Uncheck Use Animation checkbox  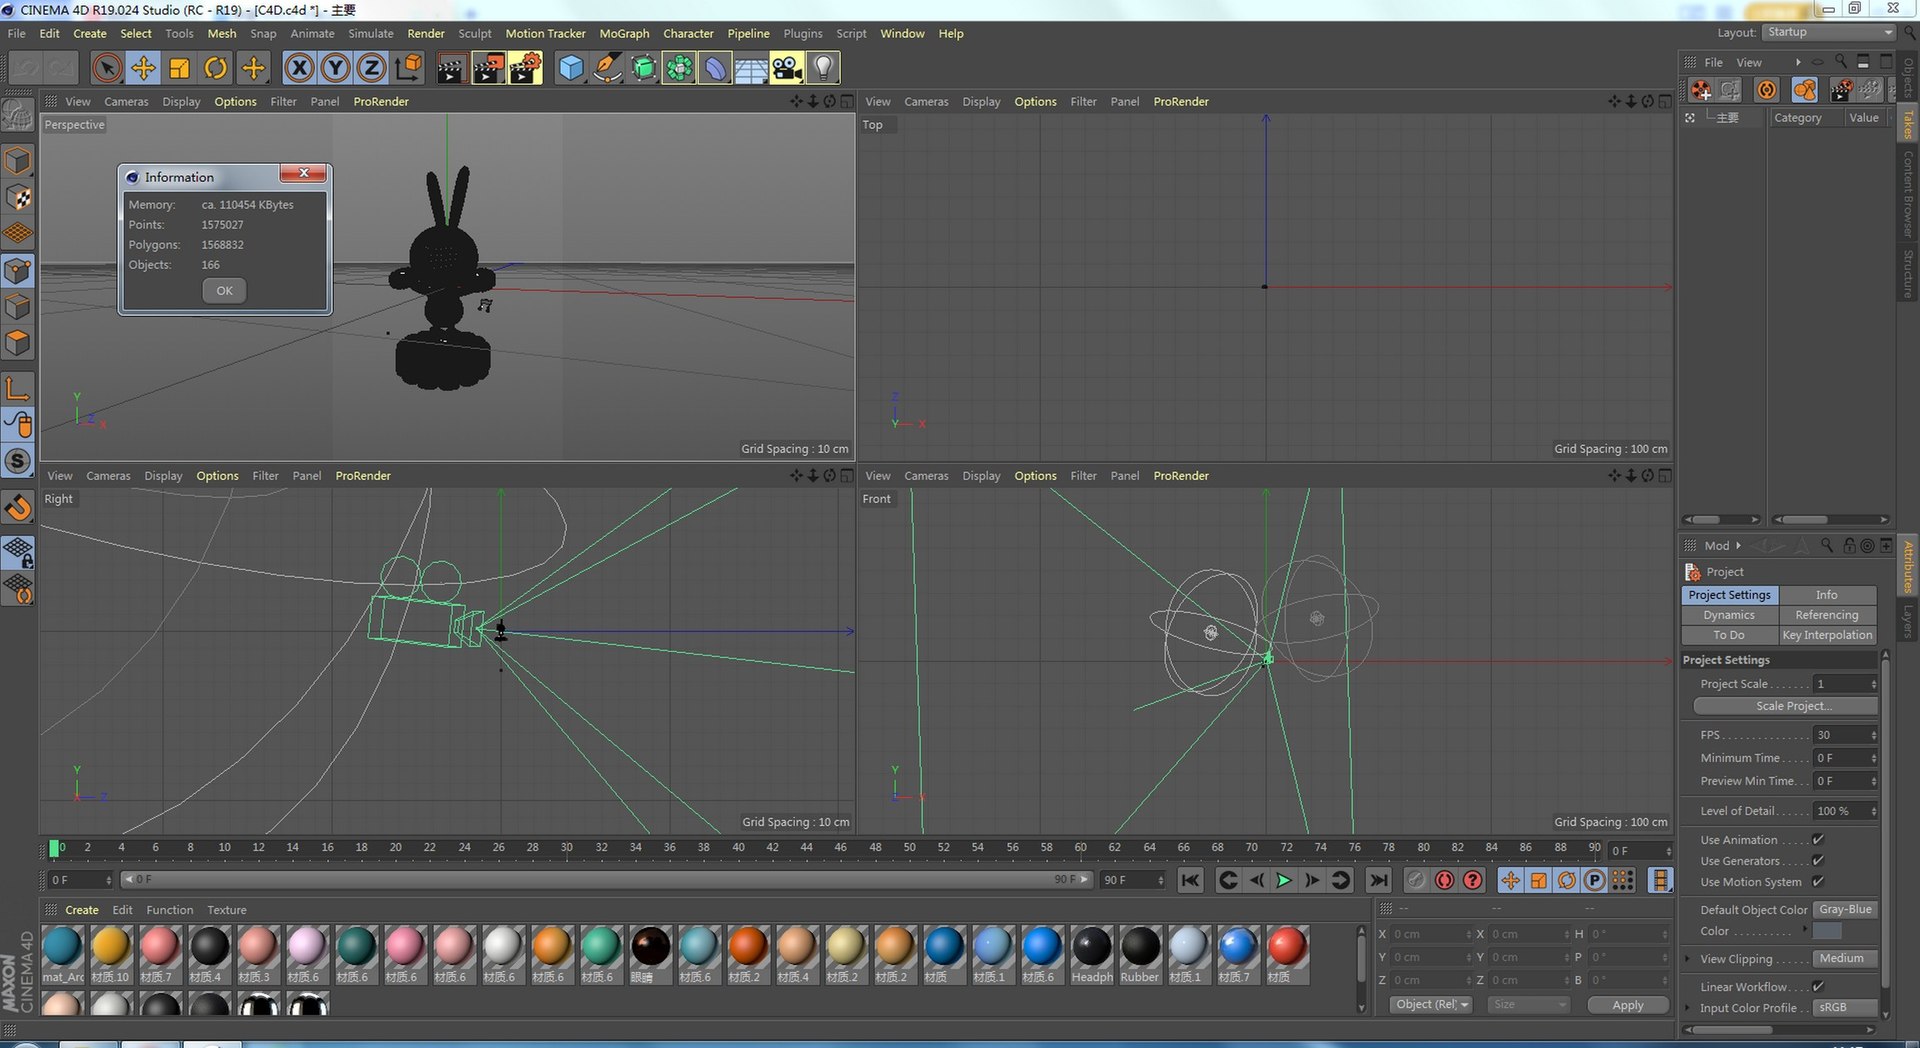(1818, 840)
